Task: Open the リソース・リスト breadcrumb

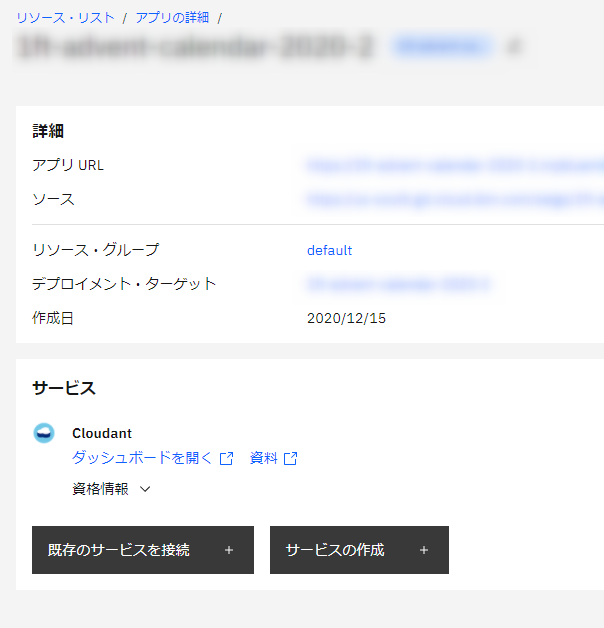Action: (65, 18)
